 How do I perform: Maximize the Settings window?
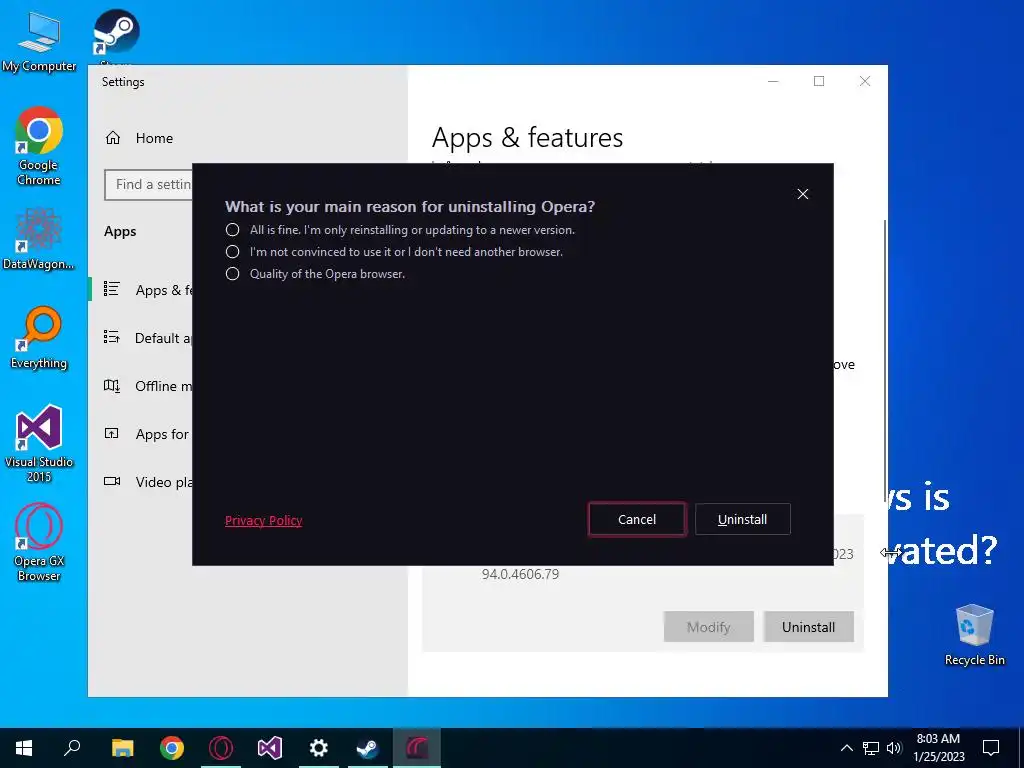(819, 81)
